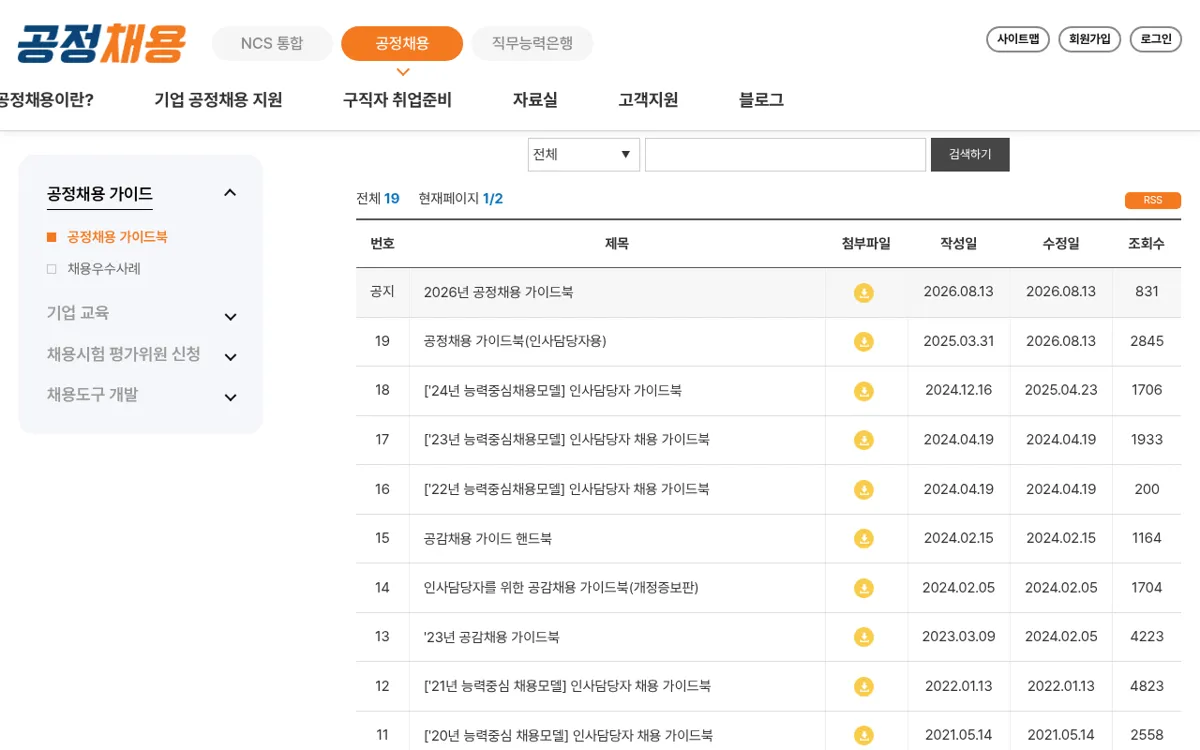Click the search keyword input field

tap(786, 155)
